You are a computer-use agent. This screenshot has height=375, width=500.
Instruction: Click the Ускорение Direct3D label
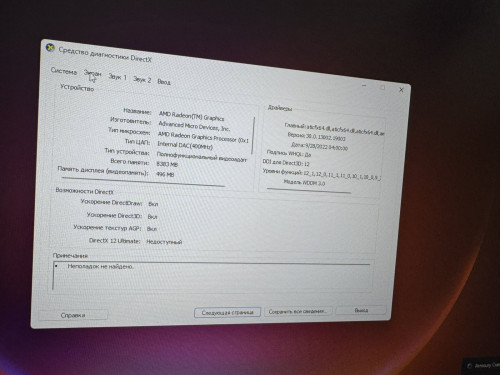[114, 215]
